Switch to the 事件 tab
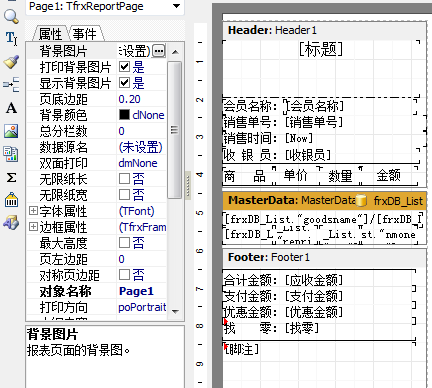Screen dimensions: 432x388 (85, 34)
